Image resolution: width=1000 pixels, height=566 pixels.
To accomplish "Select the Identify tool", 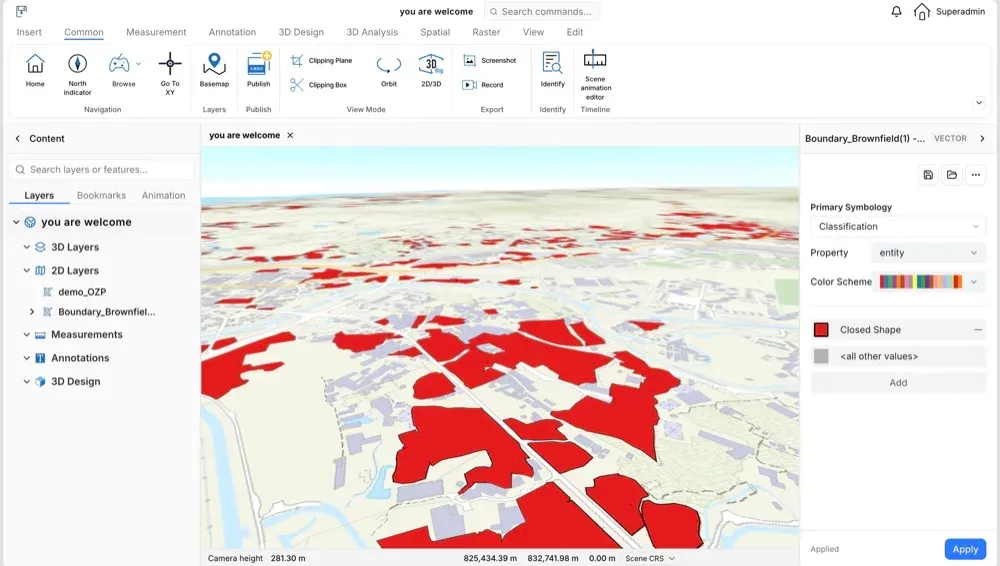I will pyautogui.click(x=552, y=63).
